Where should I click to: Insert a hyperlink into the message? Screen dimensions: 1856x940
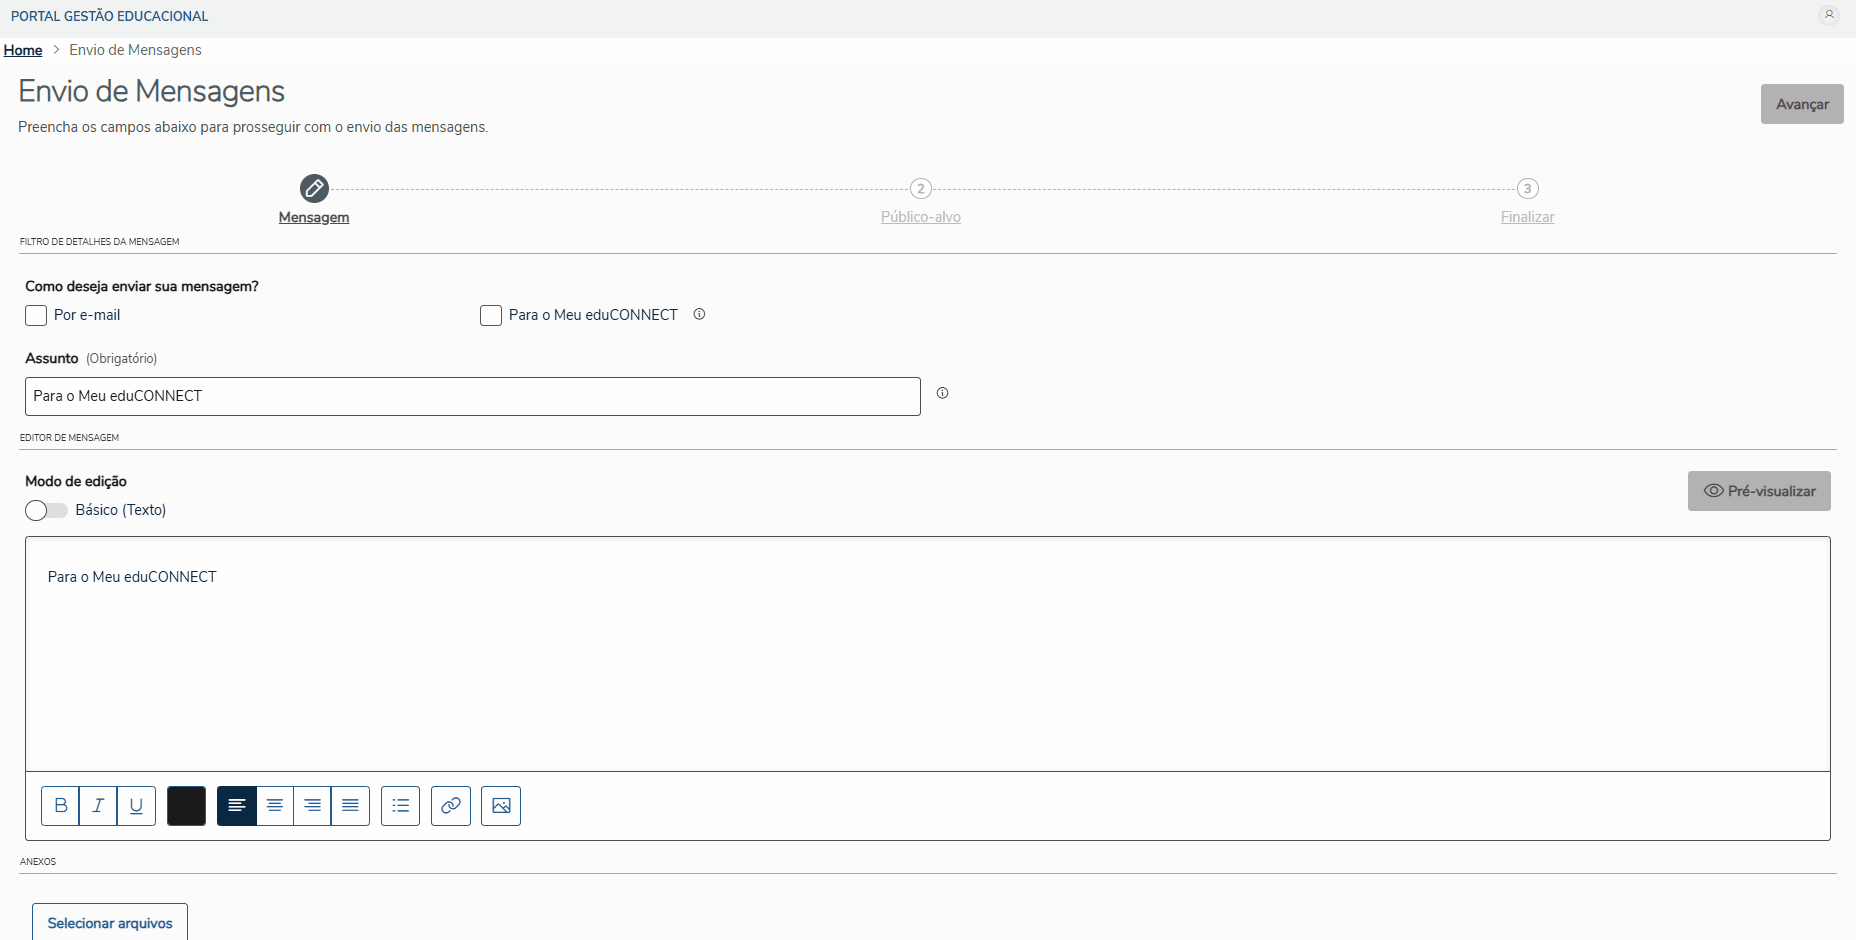pyautogui.click(x=451, y=806)
